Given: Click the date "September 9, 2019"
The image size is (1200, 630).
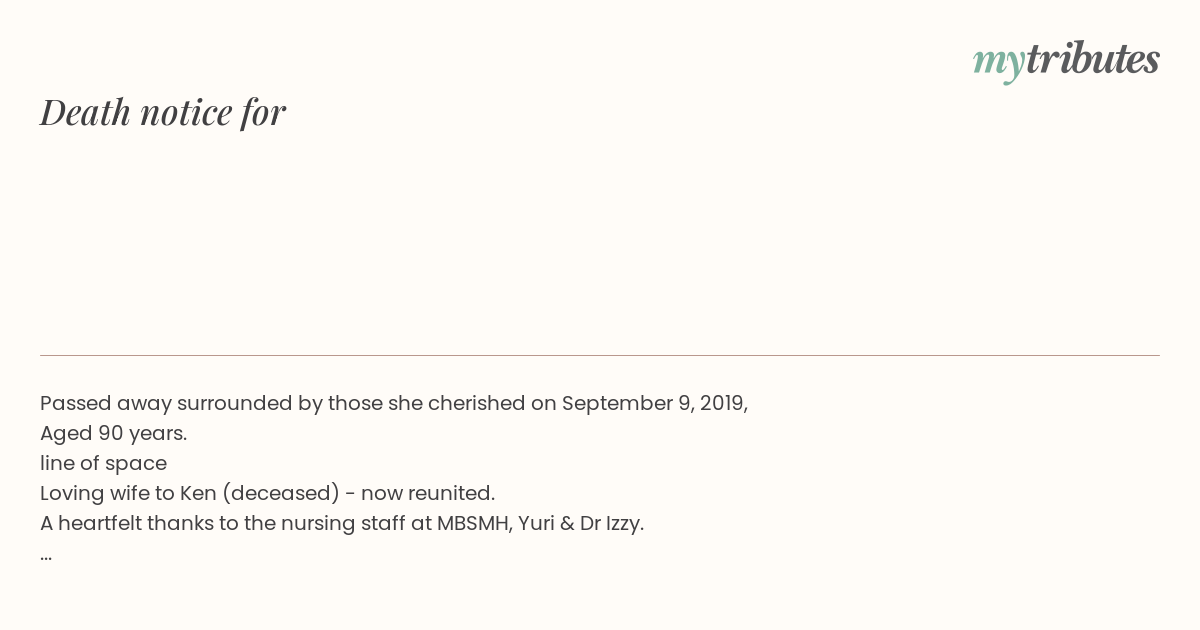Looking at the screenshot, I should pos(653,403).
